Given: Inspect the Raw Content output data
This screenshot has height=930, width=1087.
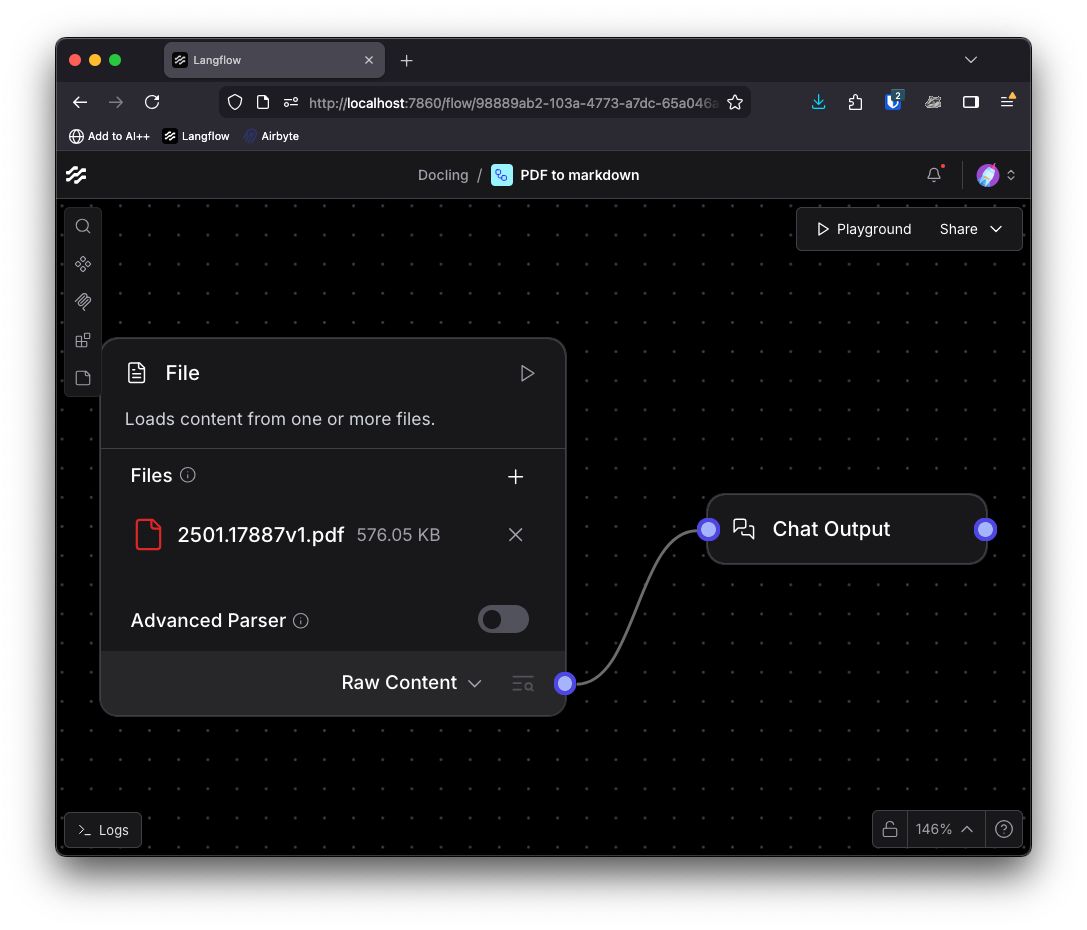Looking at the screenshot, I should pyautogui.click(x=522, y=683).
